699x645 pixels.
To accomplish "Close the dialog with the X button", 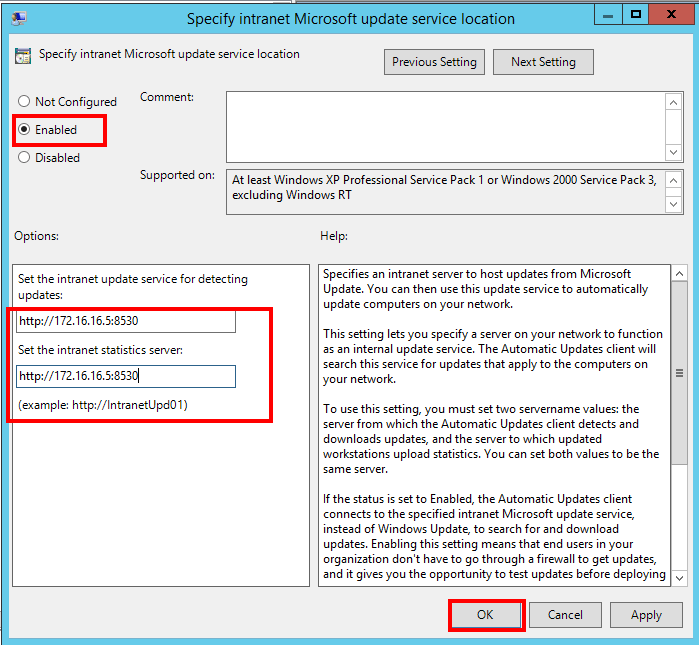I will tap(671, 15).
